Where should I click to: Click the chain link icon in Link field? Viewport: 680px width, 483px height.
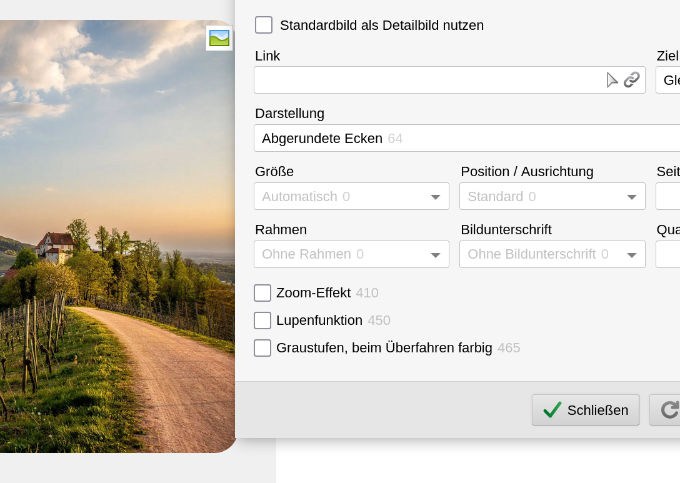coord(632,80)
